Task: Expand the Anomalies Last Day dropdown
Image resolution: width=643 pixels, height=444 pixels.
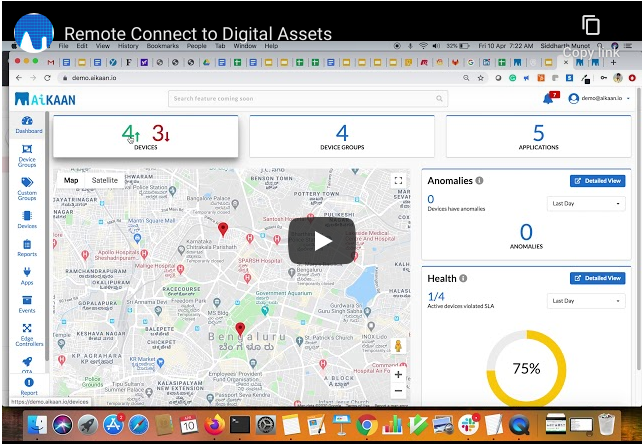Action: 586,203
